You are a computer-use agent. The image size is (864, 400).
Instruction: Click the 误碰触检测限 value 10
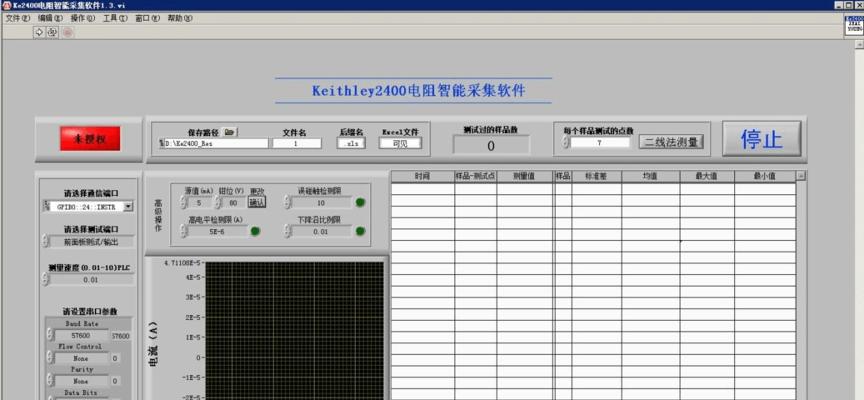pos(321,203)
